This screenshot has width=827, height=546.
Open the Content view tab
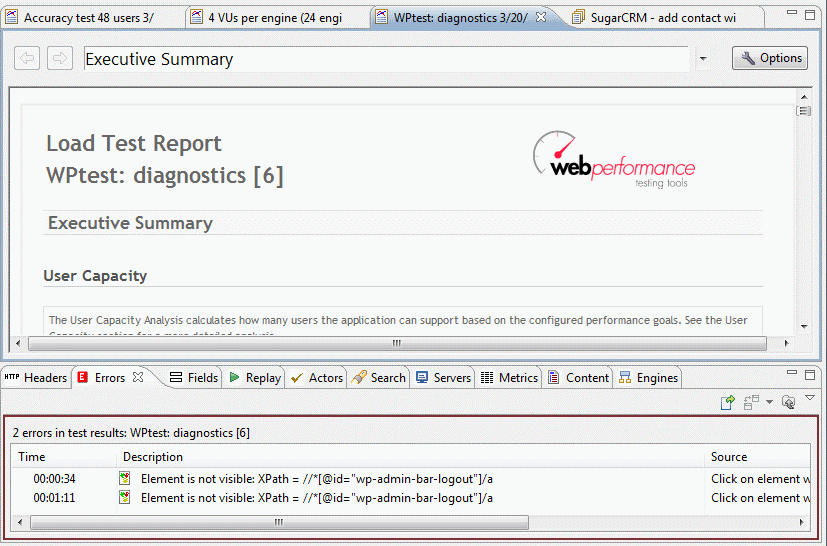tap(579, 378)
